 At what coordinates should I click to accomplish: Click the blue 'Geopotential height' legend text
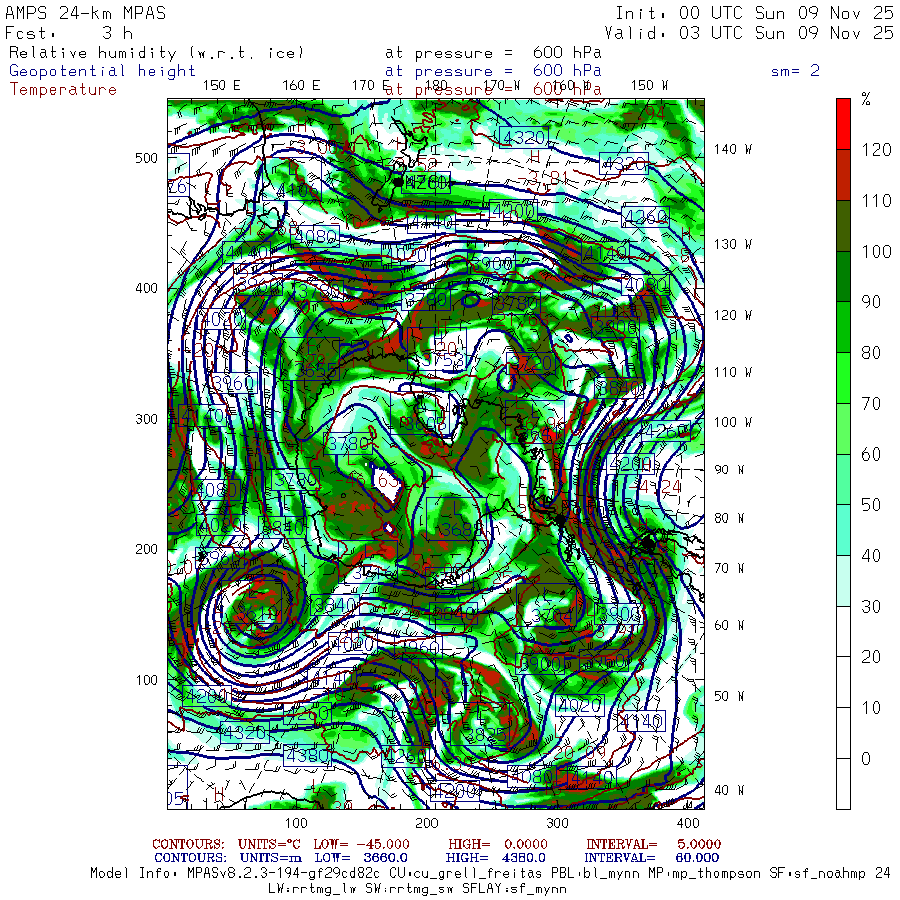point(103,71)
